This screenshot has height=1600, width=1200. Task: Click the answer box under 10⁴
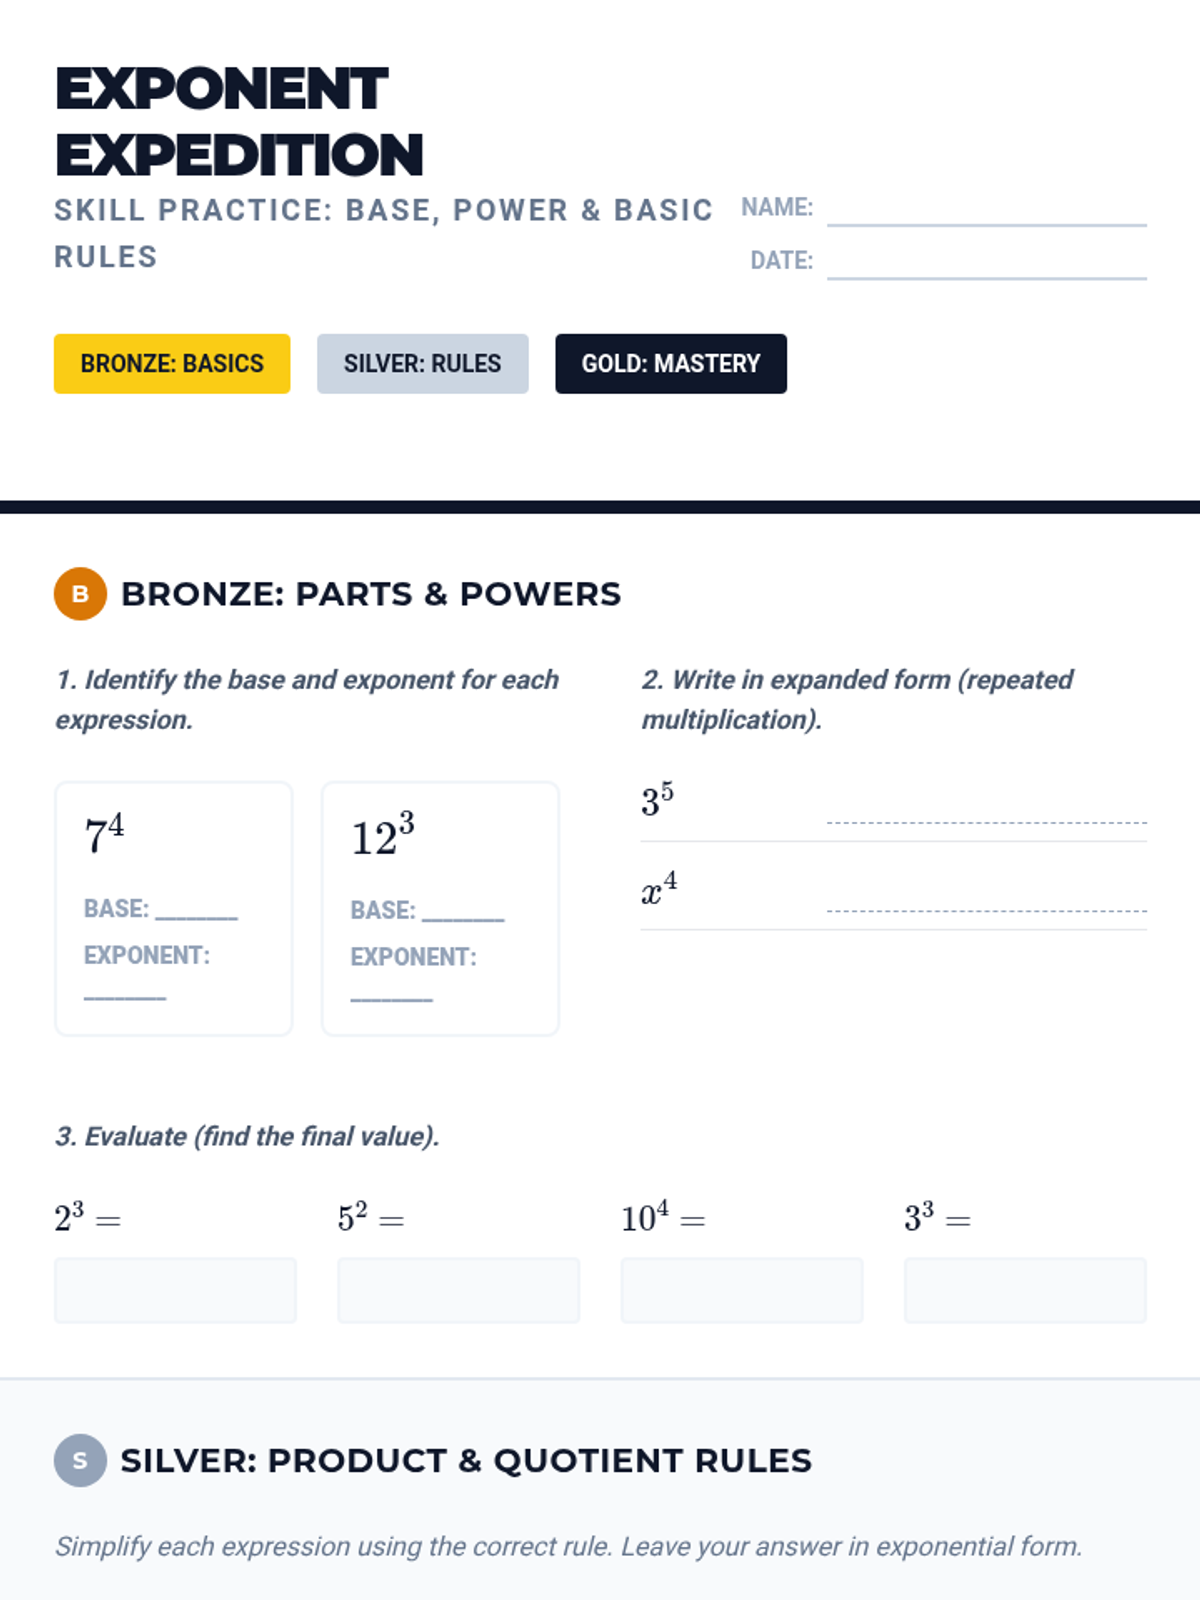[x=741, y=1290]
